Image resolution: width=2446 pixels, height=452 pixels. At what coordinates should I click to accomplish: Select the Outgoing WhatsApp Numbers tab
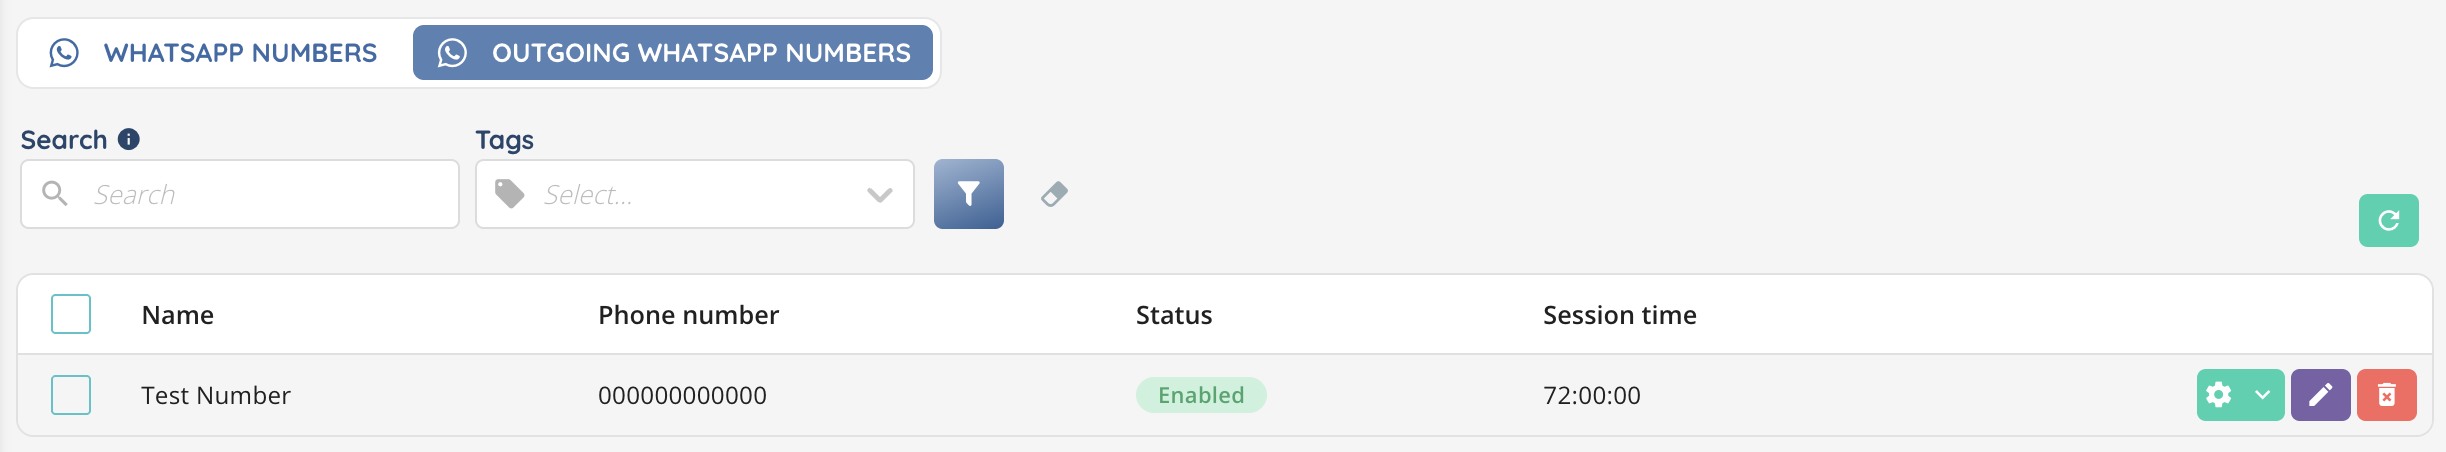[673, 53]
